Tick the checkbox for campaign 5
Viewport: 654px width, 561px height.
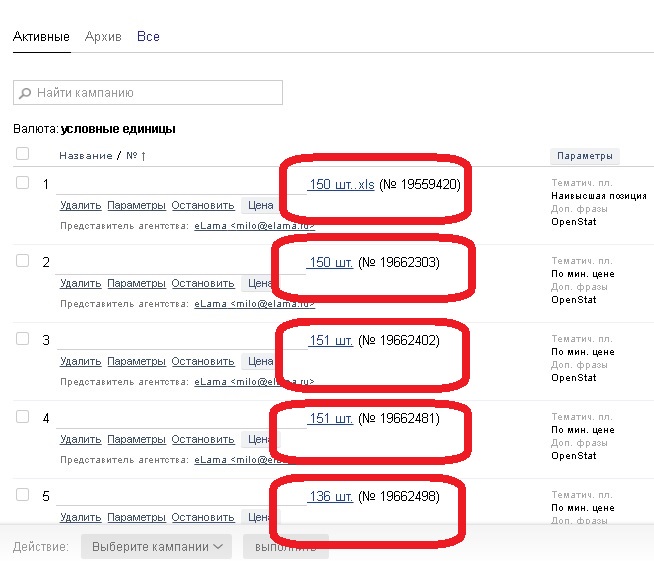(x=23, y=495)
